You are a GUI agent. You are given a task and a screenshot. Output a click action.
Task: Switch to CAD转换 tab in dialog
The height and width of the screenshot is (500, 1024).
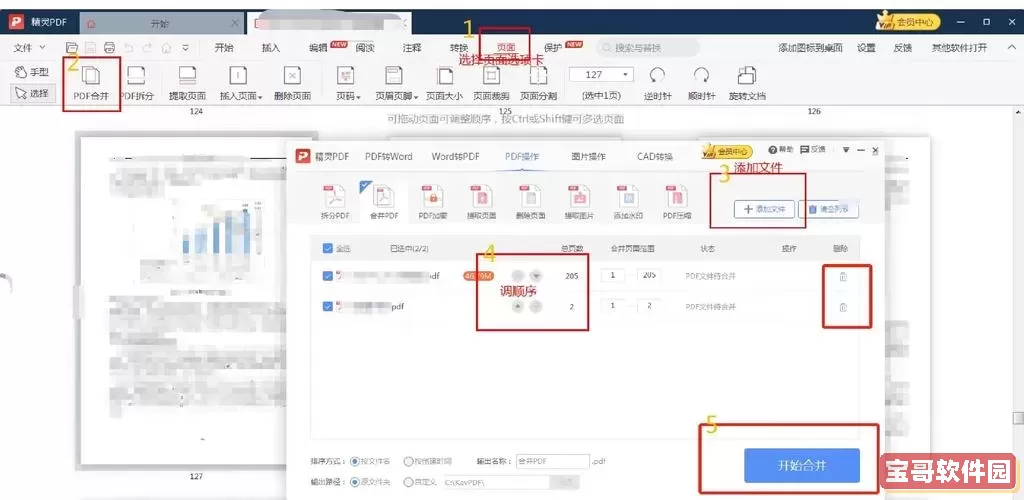[655, 157]
